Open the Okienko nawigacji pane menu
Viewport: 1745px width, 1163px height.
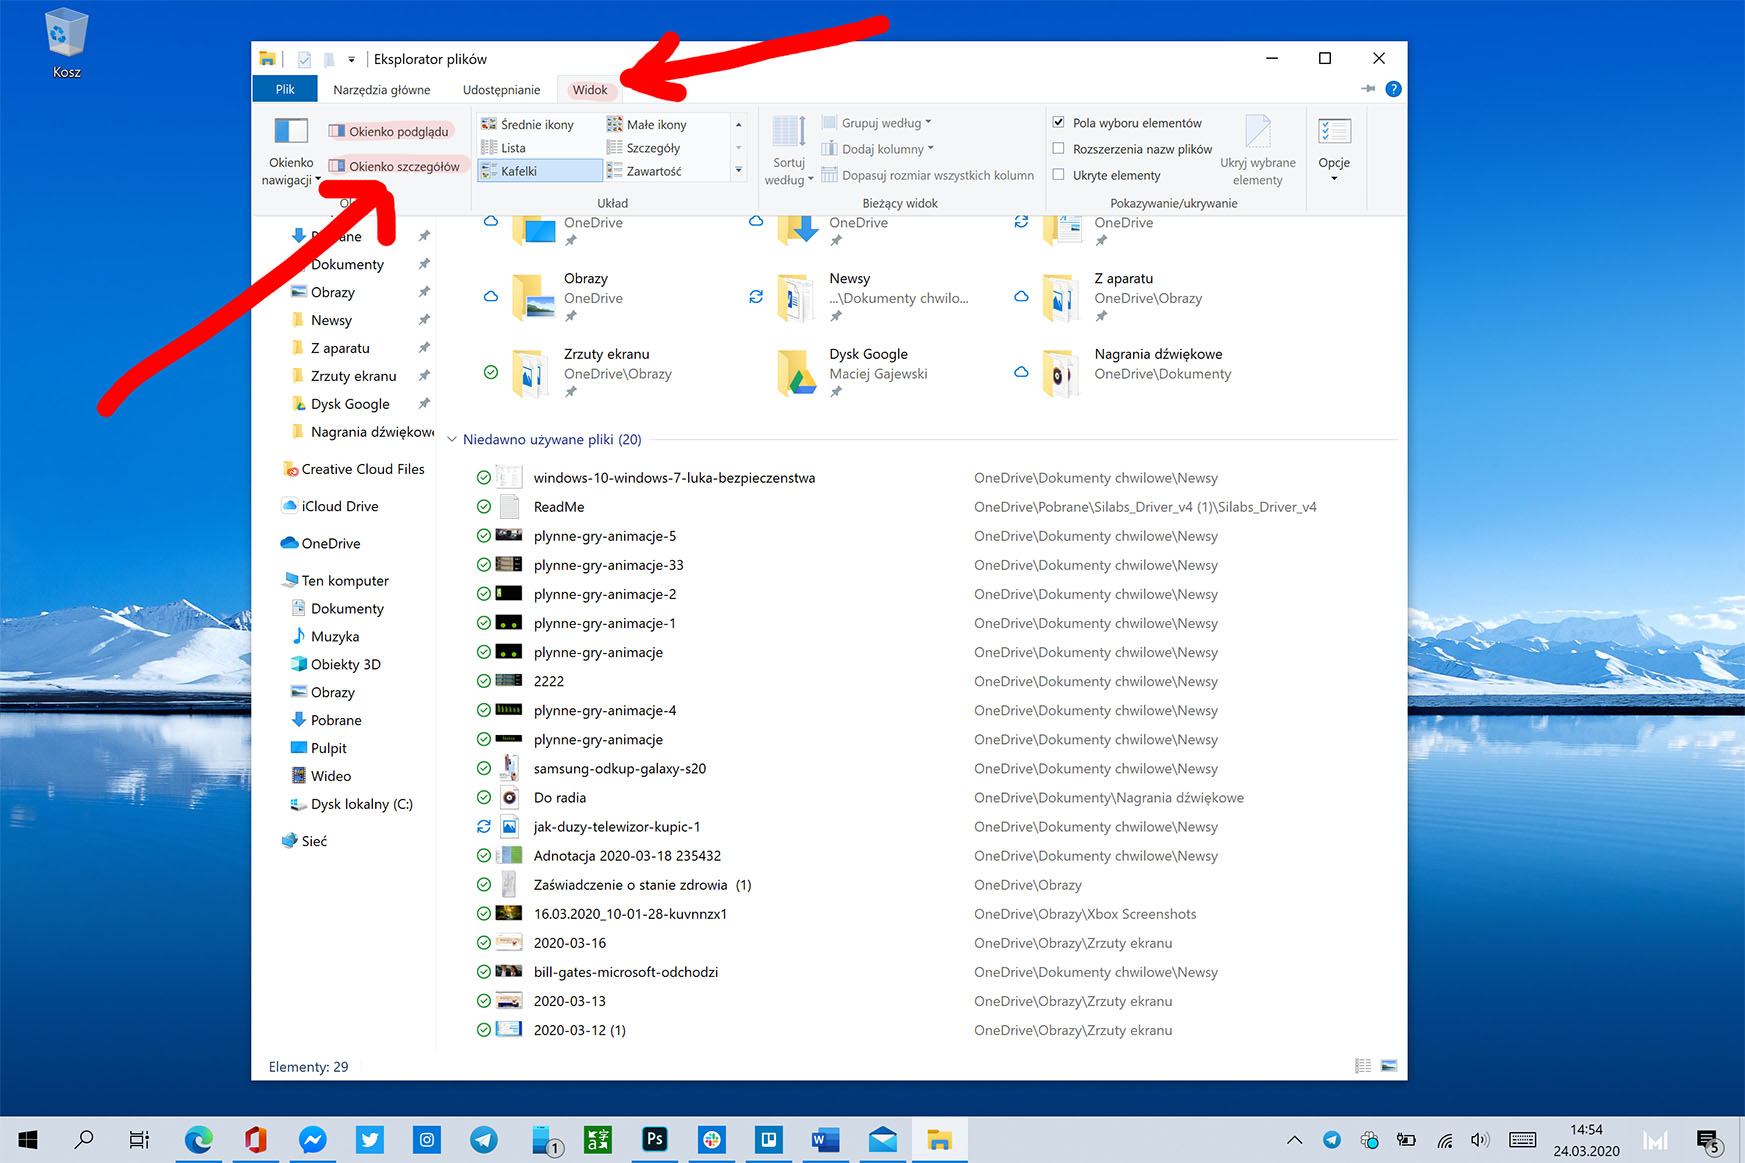click(291, 151)
